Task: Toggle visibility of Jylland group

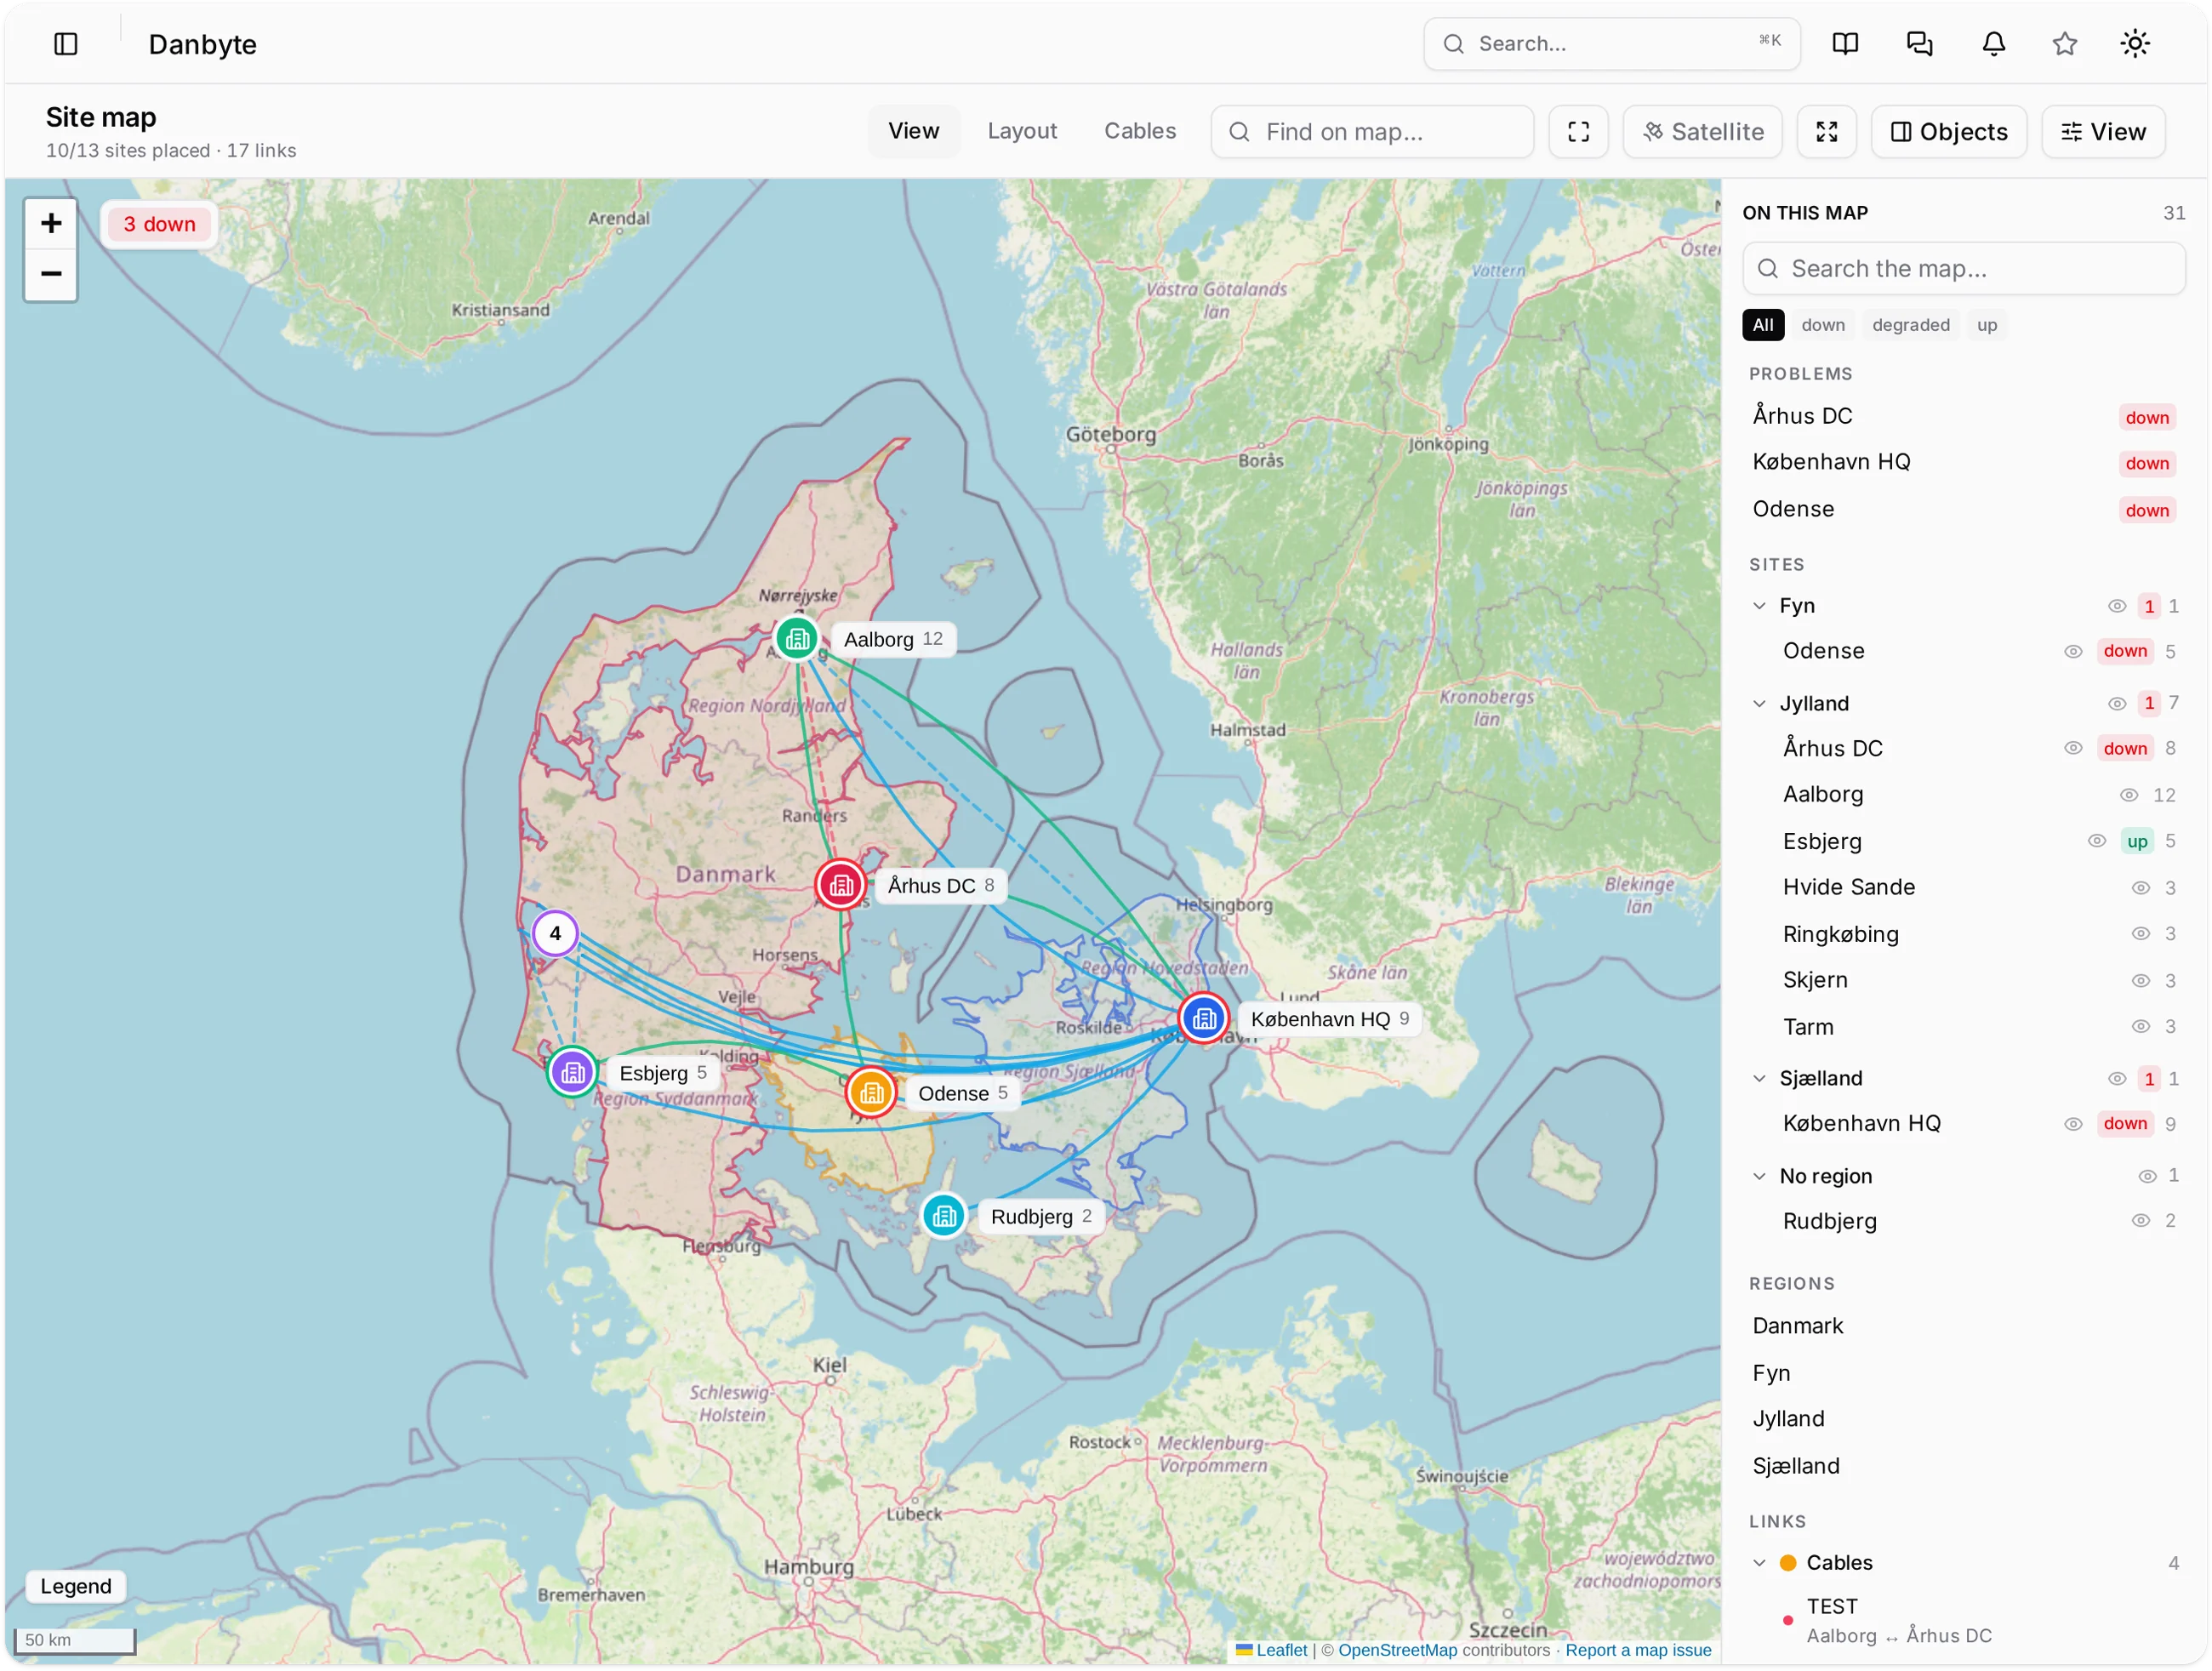Action: [2116, 704]
